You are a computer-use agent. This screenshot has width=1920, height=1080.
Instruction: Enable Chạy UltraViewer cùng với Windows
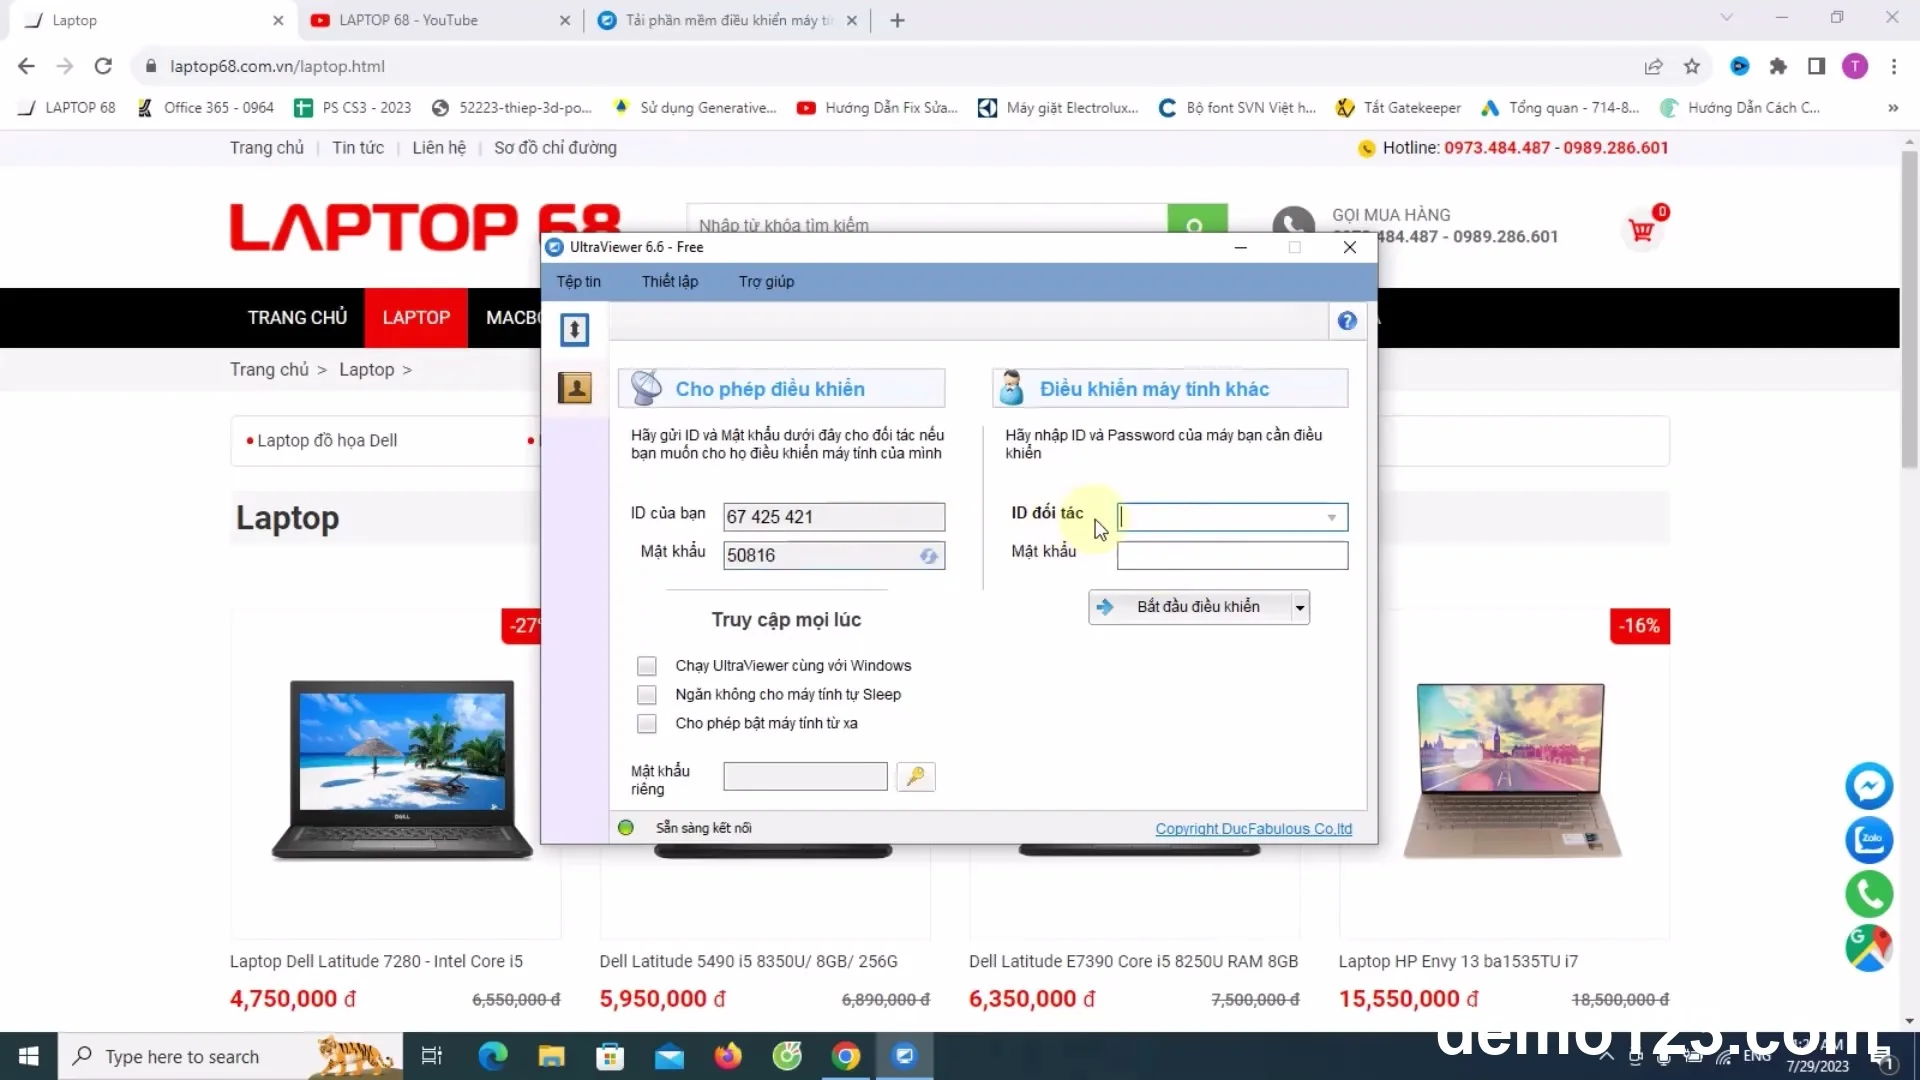pyautogui.click(x=647, y=666)
